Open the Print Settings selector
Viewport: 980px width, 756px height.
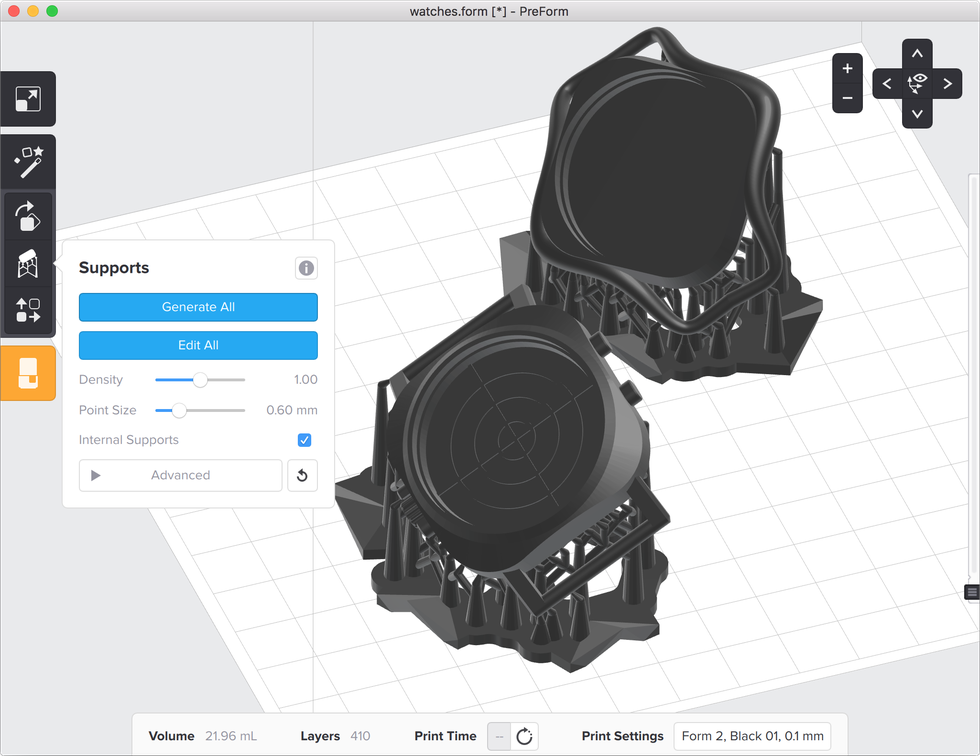[x=752, y=735]
